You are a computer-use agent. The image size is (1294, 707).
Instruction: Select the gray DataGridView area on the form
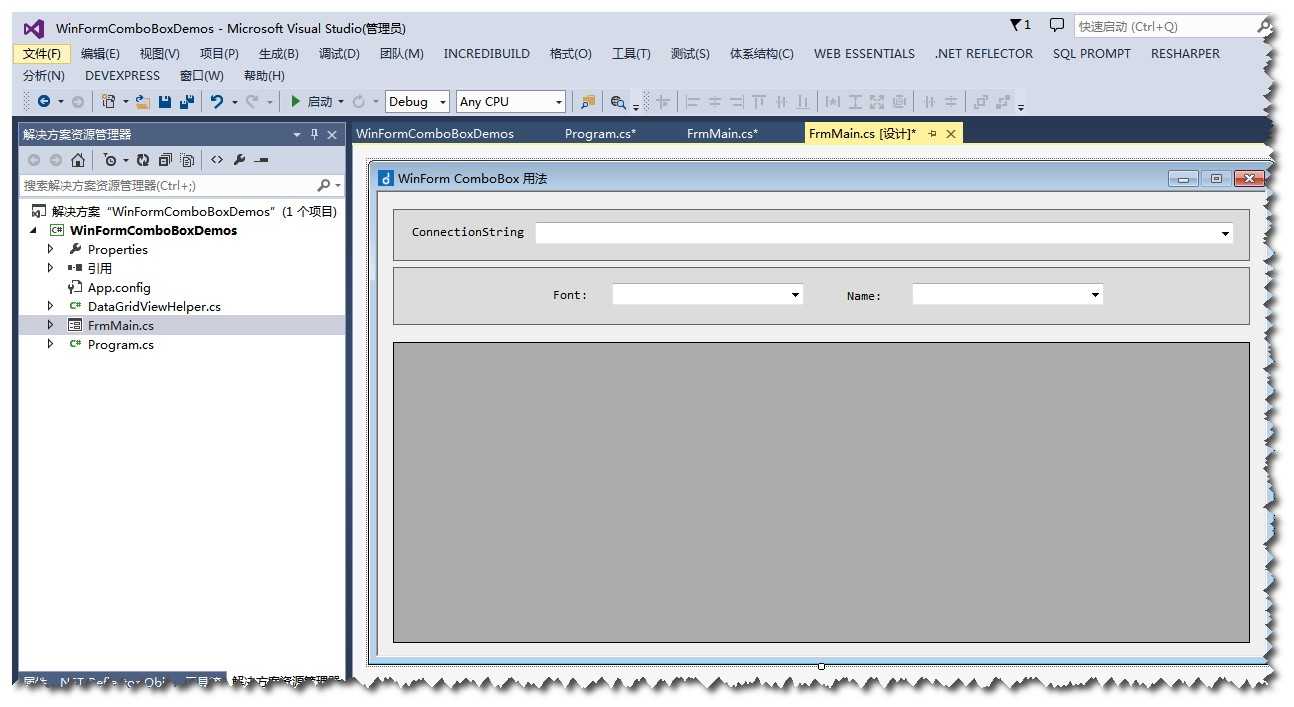[x=821, y=492]
